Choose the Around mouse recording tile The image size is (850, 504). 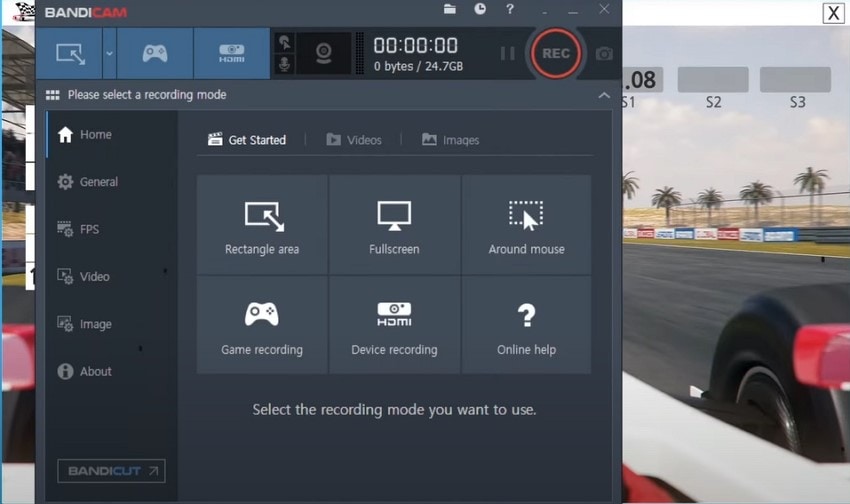click(x=526, y=225)
